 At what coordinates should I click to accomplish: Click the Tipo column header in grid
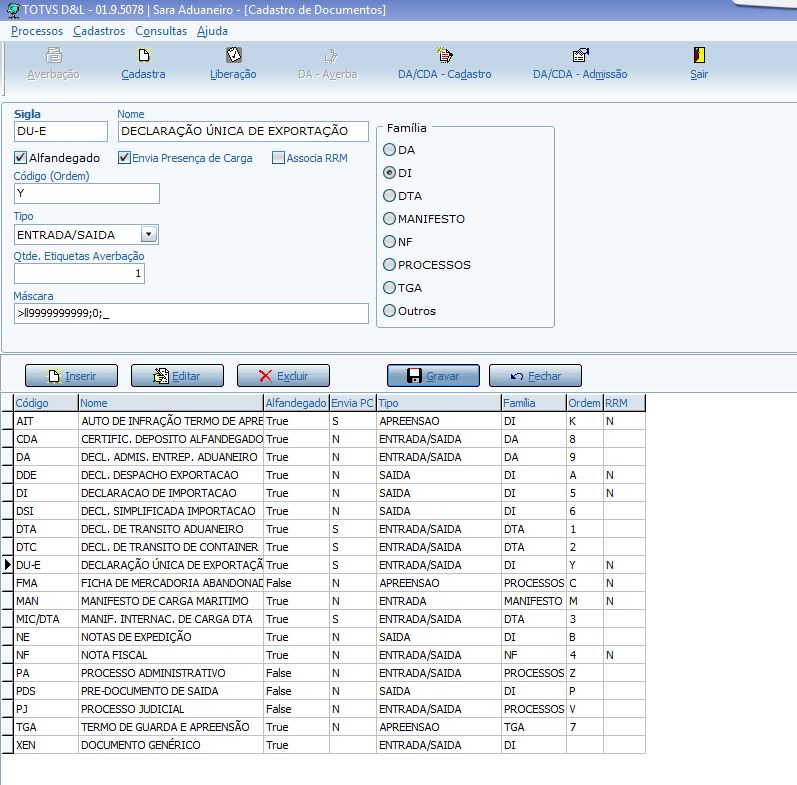point(439,403)
